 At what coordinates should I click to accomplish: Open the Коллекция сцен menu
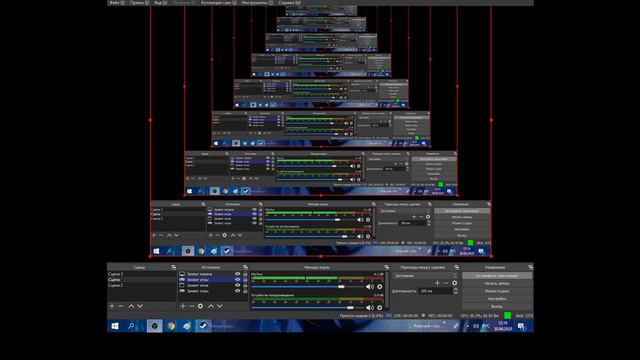[x=218, y=2]
